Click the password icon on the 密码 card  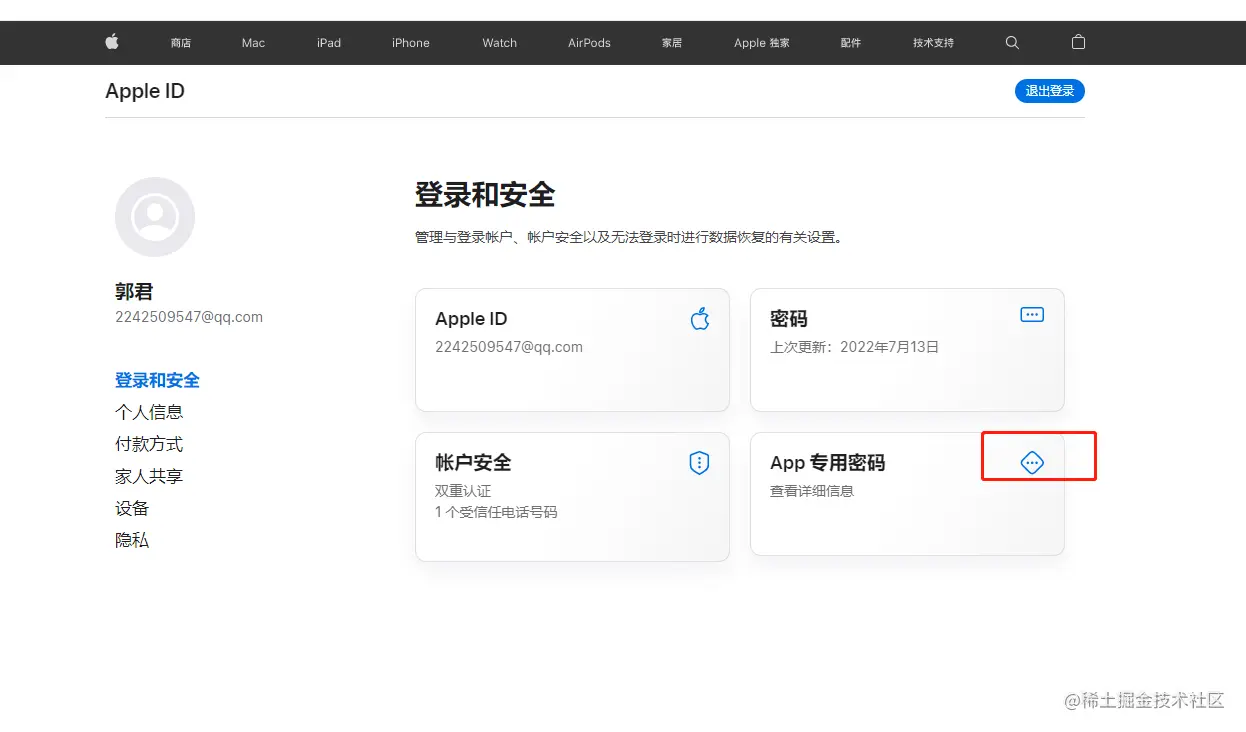coord(1031,314)
